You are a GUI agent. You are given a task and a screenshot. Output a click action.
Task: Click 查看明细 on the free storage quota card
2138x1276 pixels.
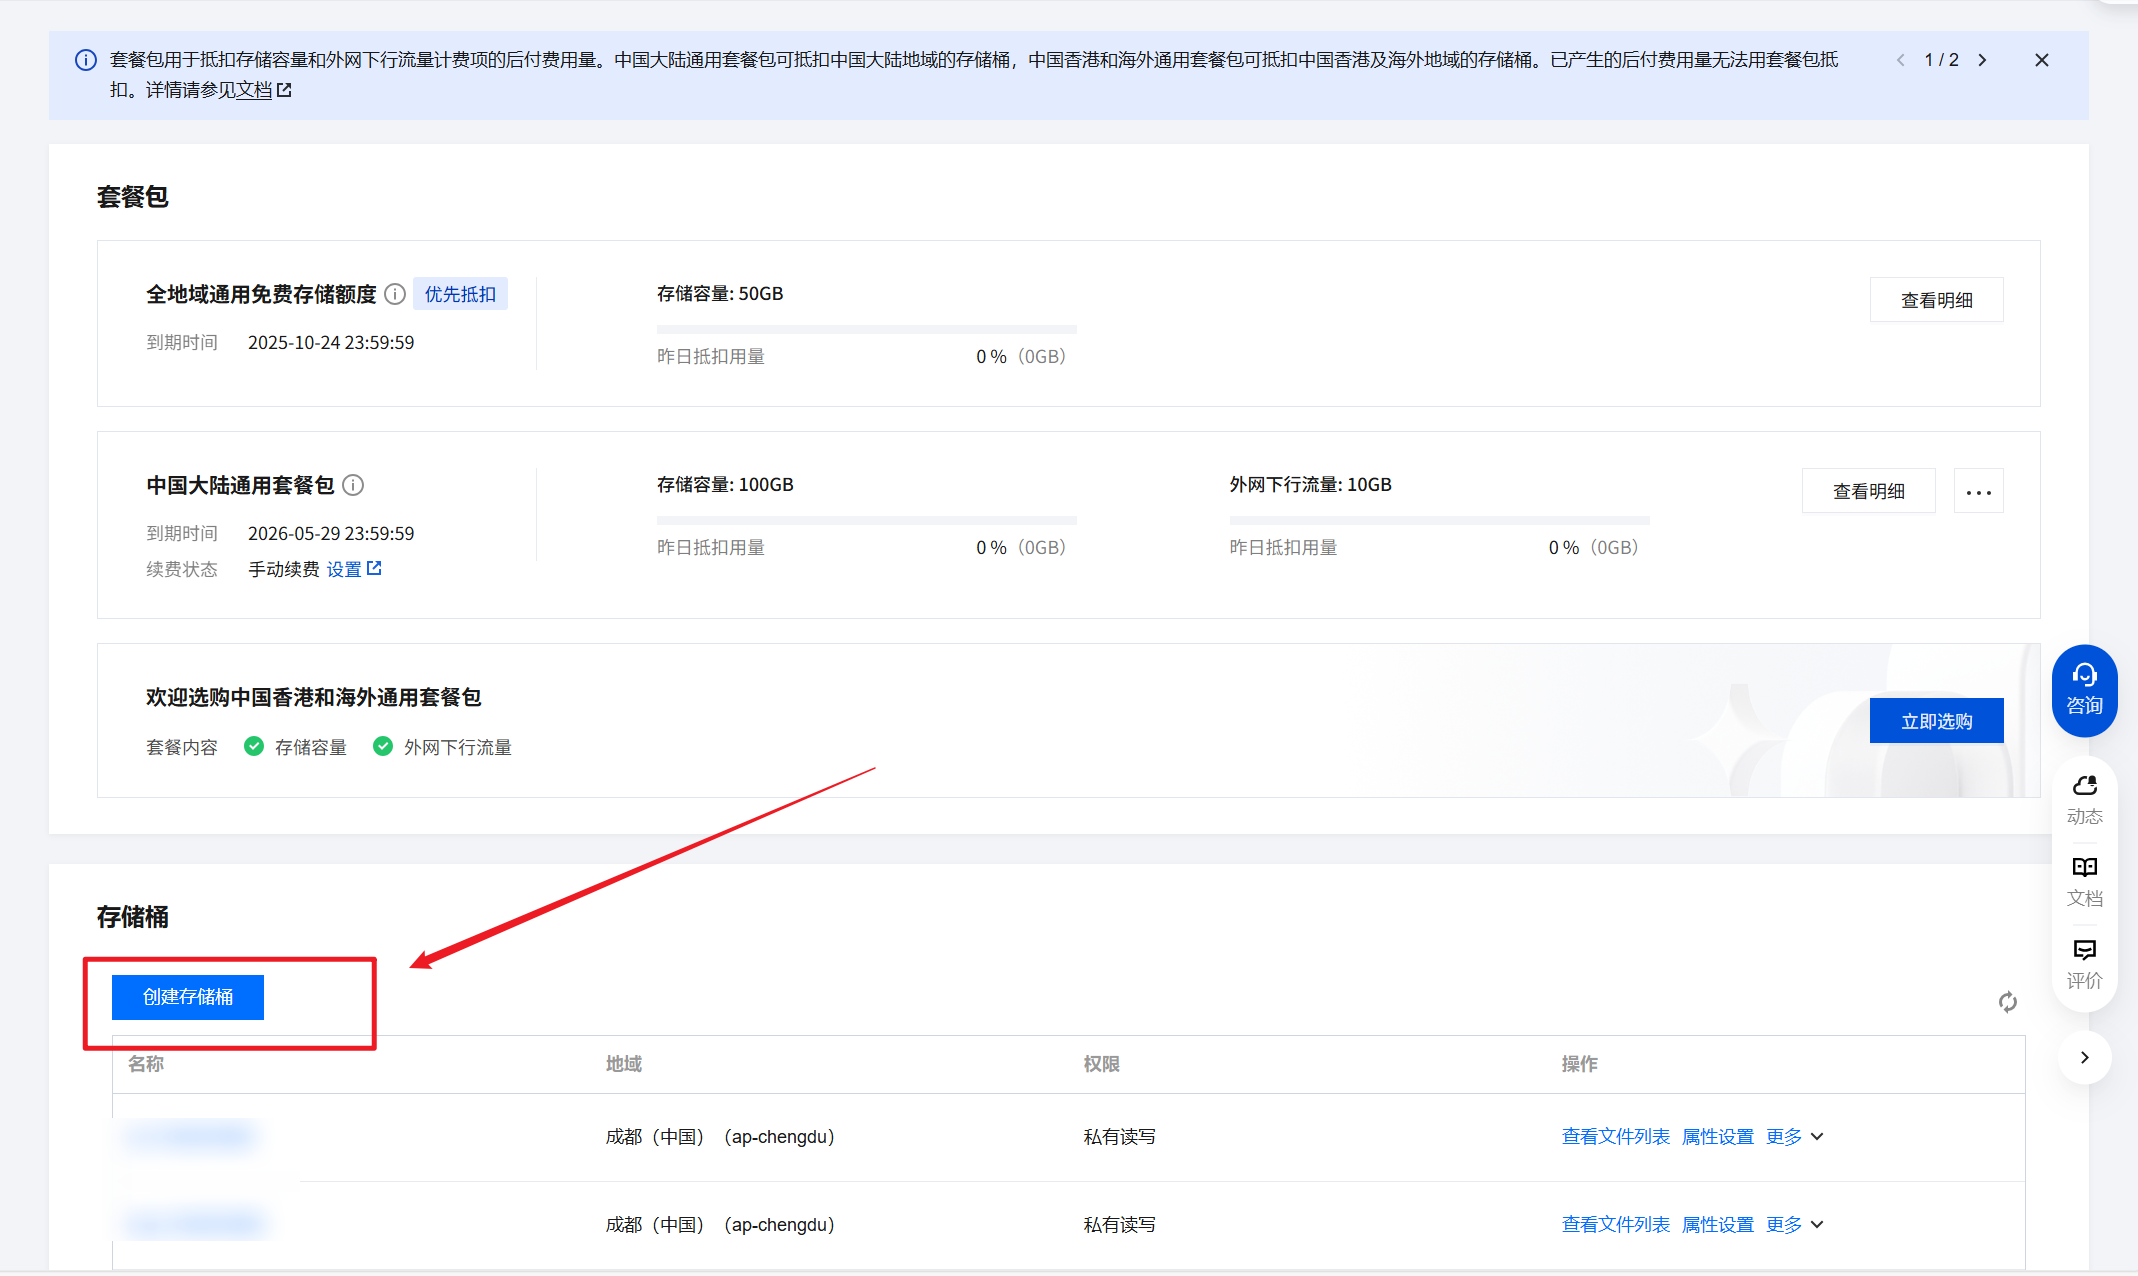(x=1936, y=300)
